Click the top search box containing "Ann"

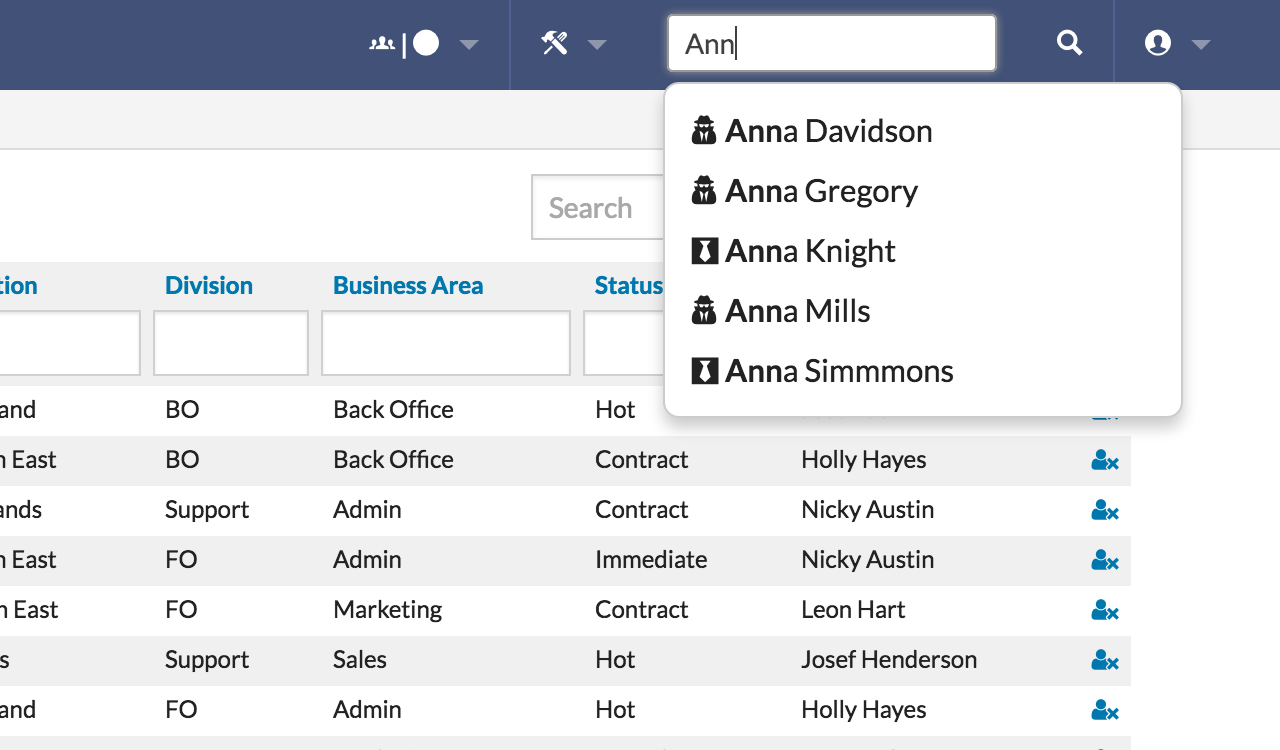coord(831,43)
